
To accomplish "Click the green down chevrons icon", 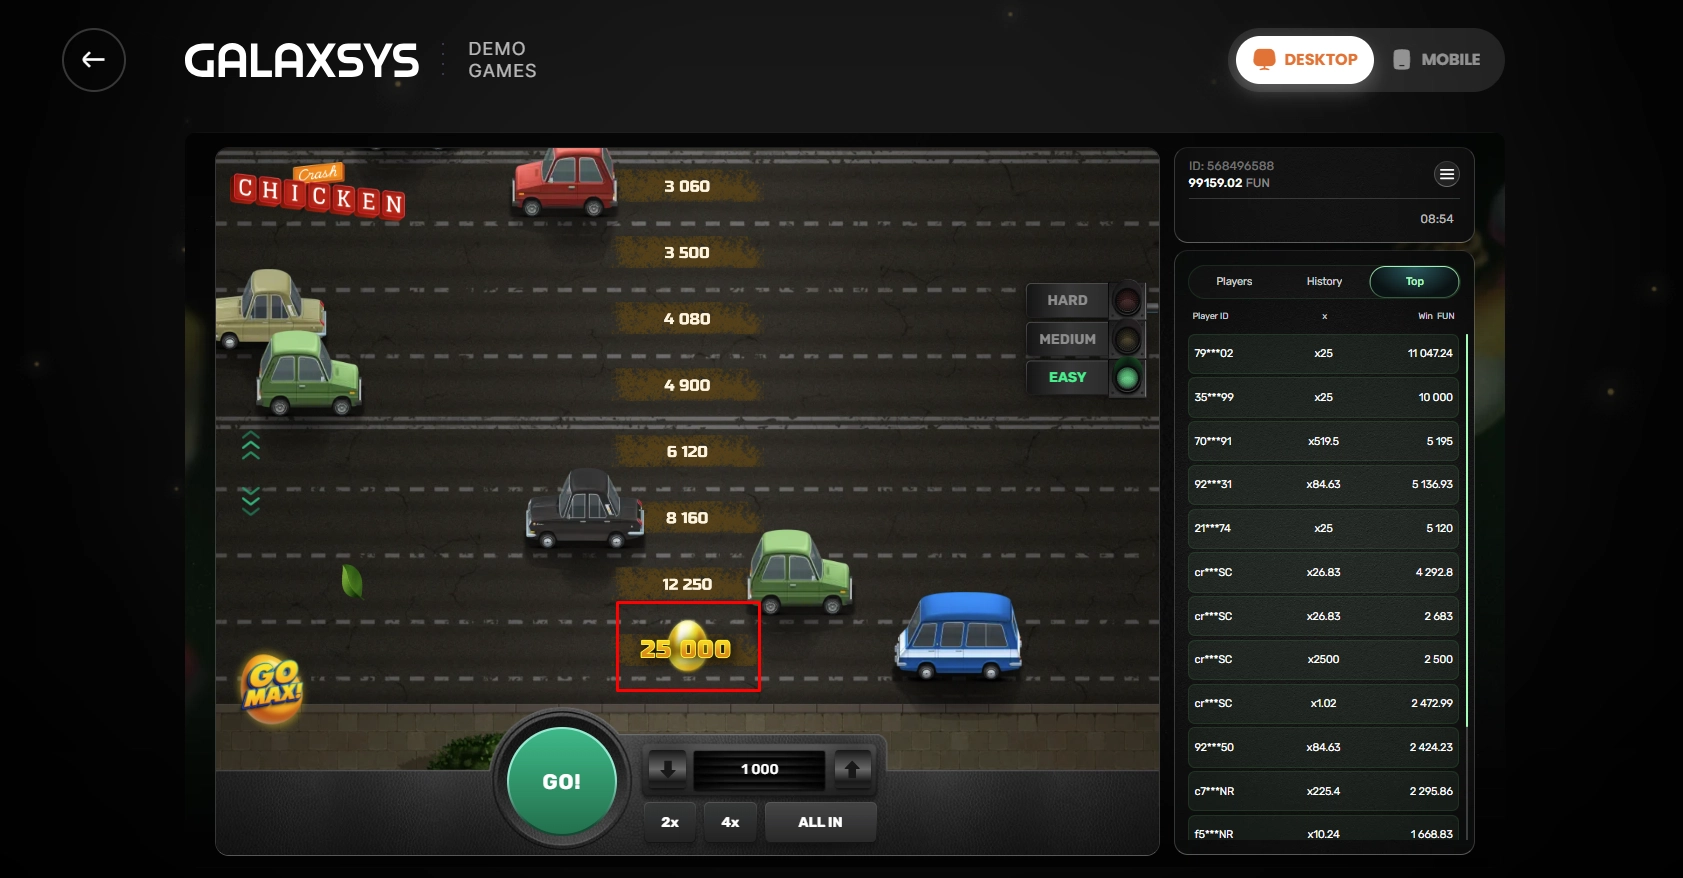I will tap(251, 500).
